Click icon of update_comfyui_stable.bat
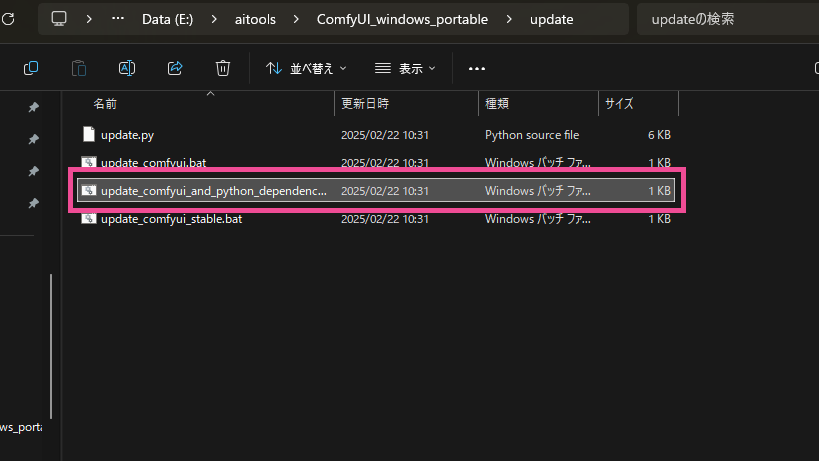 pyautogui.click(x=89, y=218)
